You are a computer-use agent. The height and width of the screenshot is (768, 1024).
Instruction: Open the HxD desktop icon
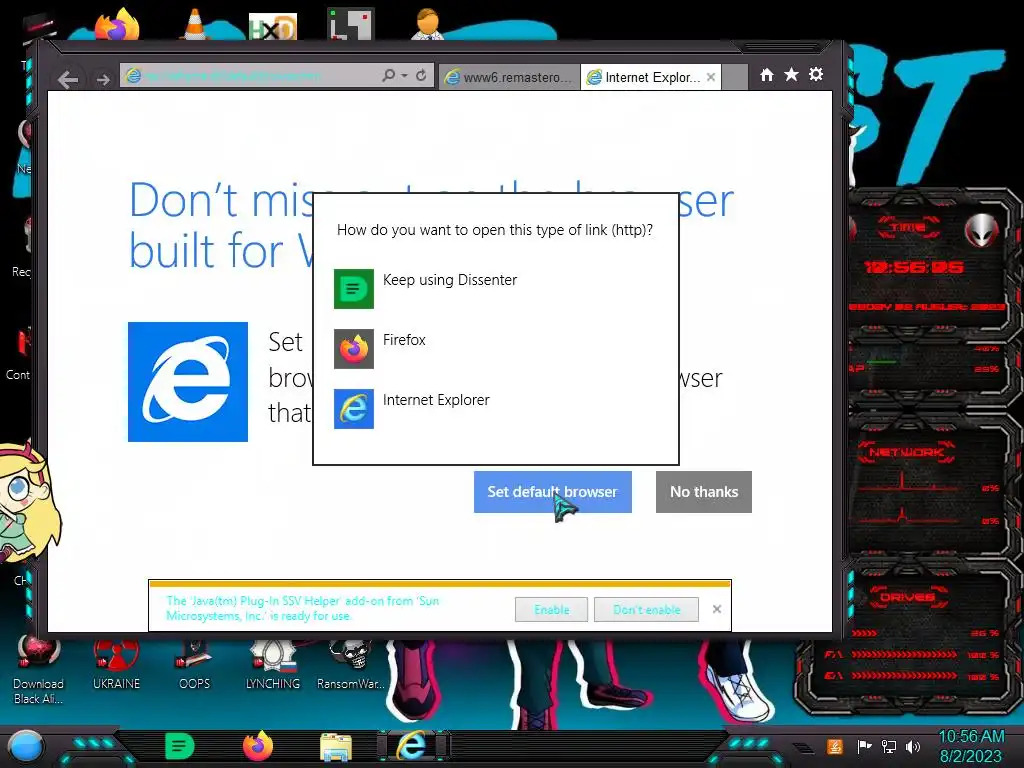tap(273, 27)
